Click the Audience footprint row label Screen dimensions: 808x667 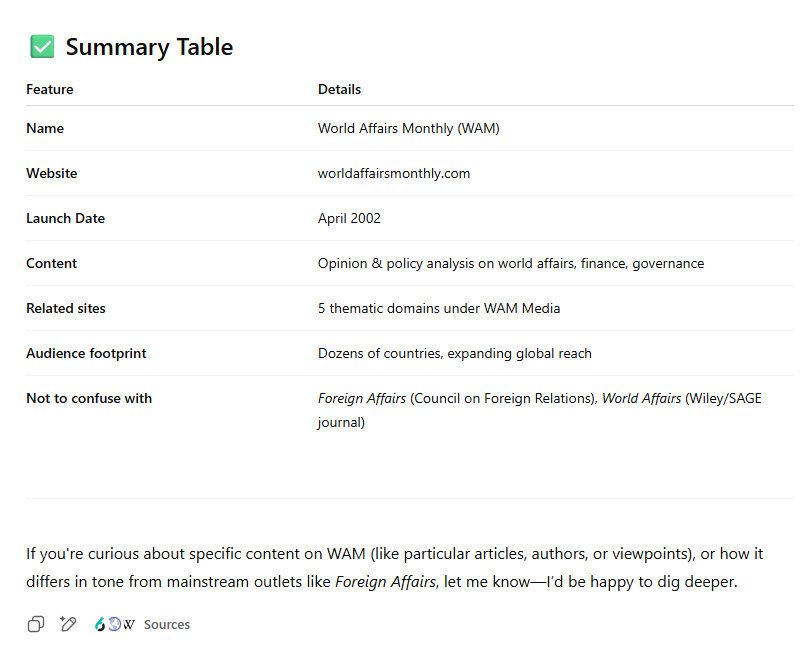pyautogui.click(x=86, y=353)
